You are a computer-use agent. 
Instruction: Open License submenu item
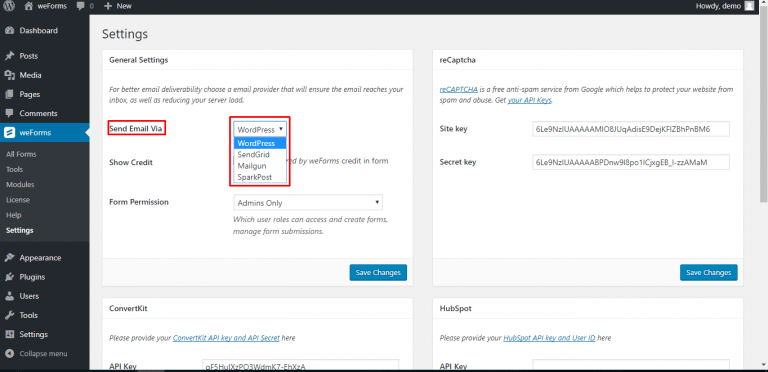click(18, 200)
